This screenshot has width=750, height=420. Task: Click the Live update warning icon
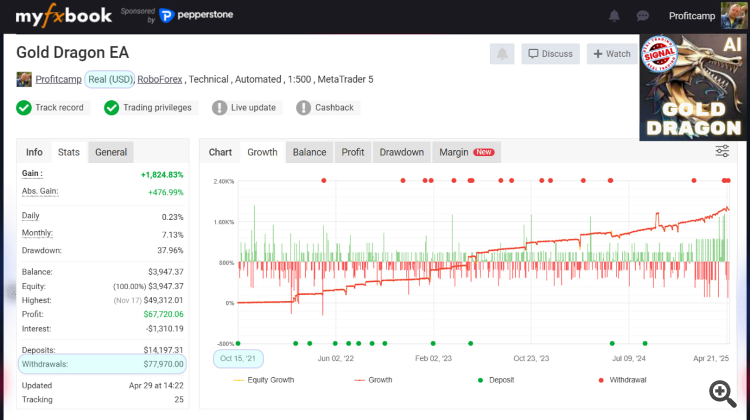click(x=220, y=108)
